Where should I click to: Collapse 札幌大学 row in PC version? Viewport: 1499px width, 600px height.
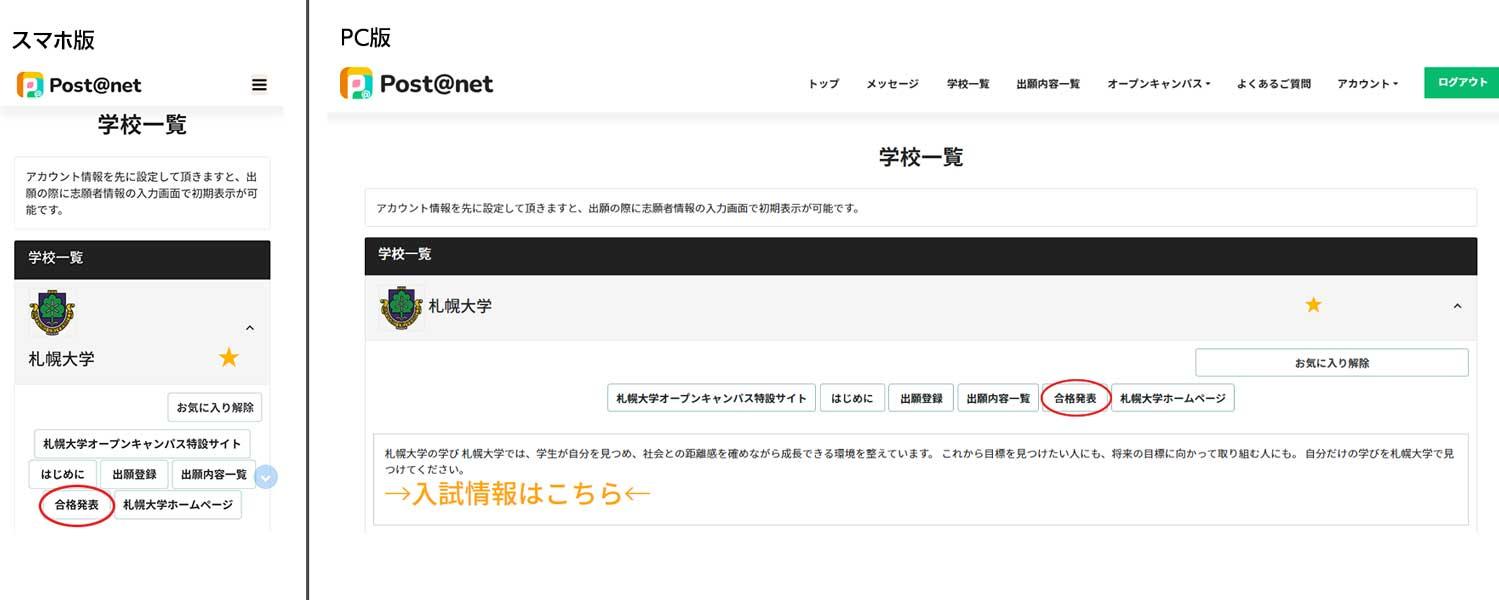tap(1457, 306)
